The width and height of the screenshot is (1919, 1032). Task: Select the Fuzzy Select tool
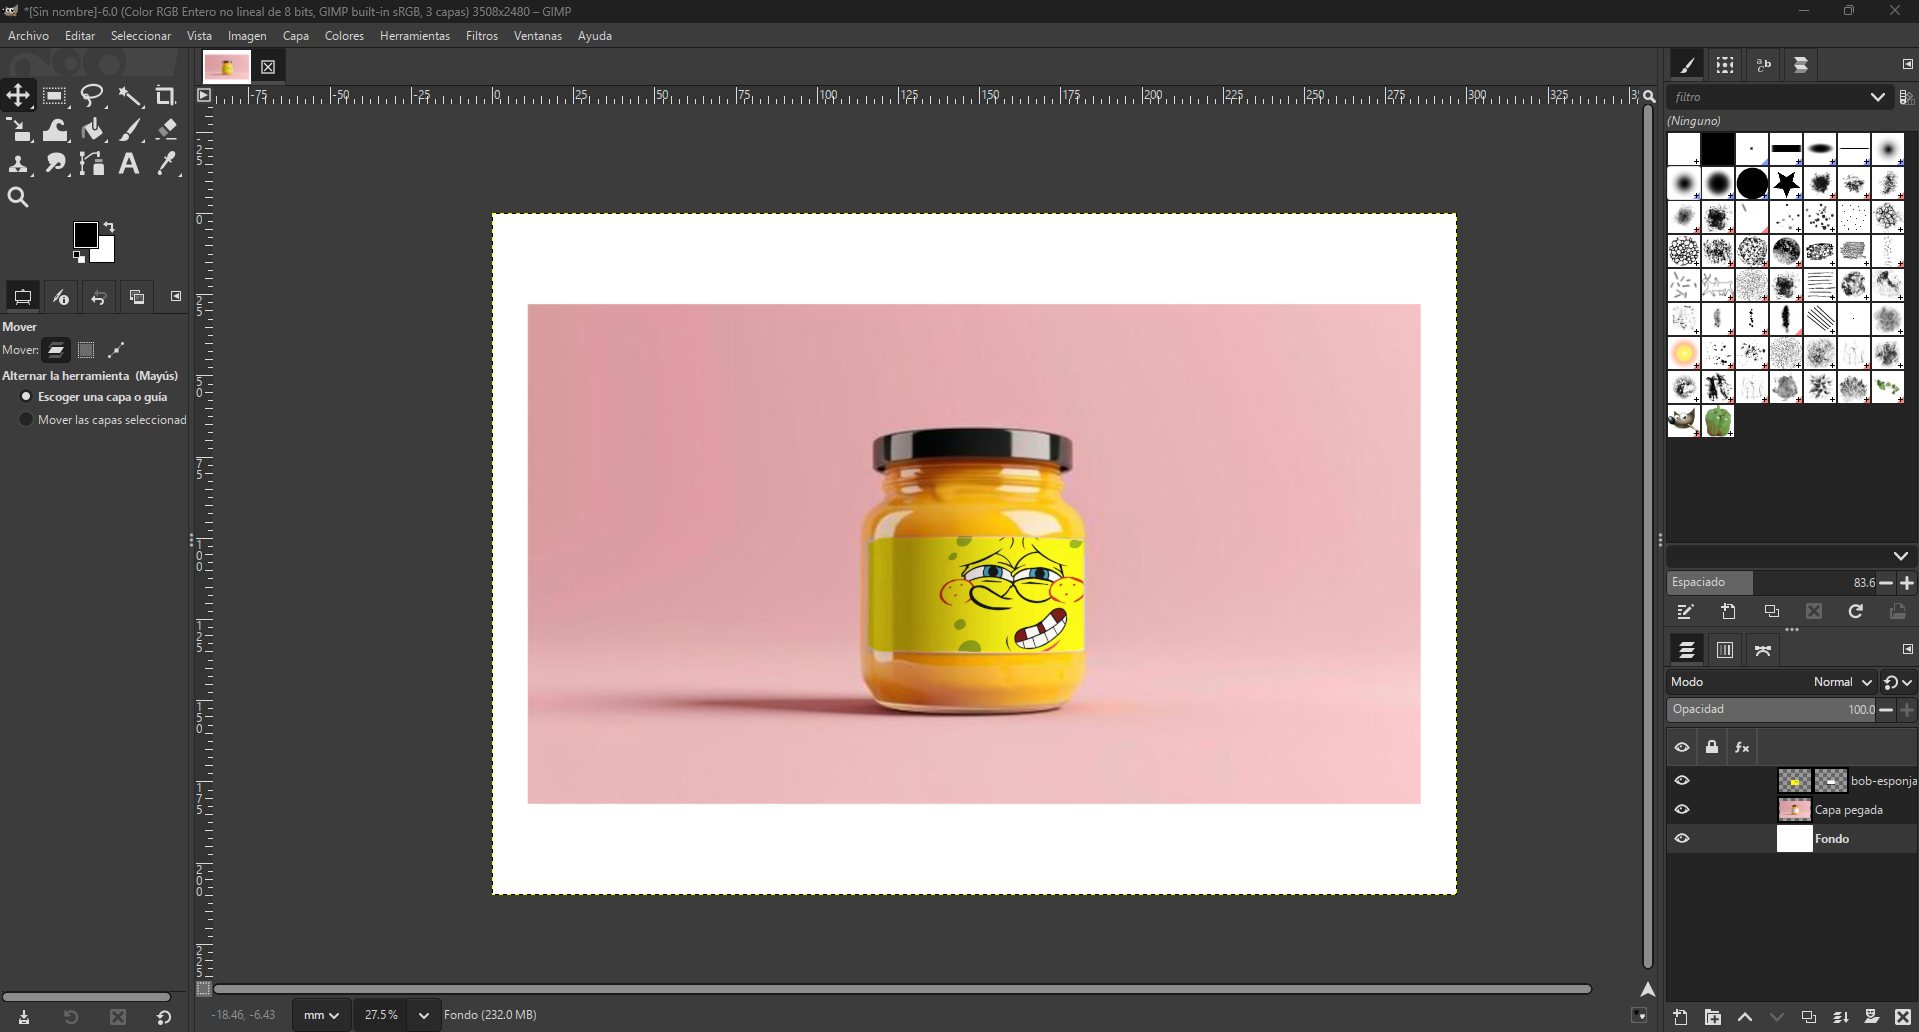click(130, 95)
